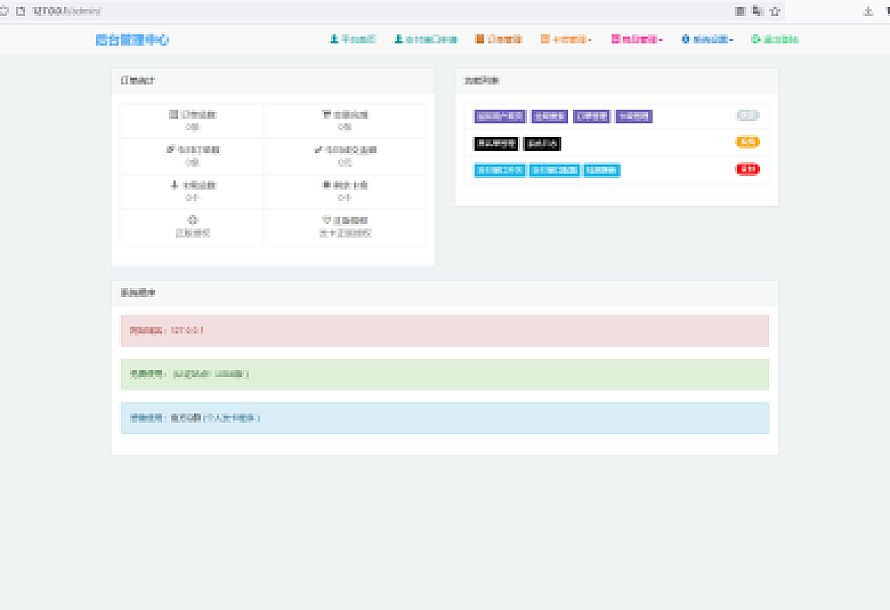The height and width of the screenshot is (610, 890).
Task: Expand the blue 系统设置 dropdown menu
Action: [707, 40]
